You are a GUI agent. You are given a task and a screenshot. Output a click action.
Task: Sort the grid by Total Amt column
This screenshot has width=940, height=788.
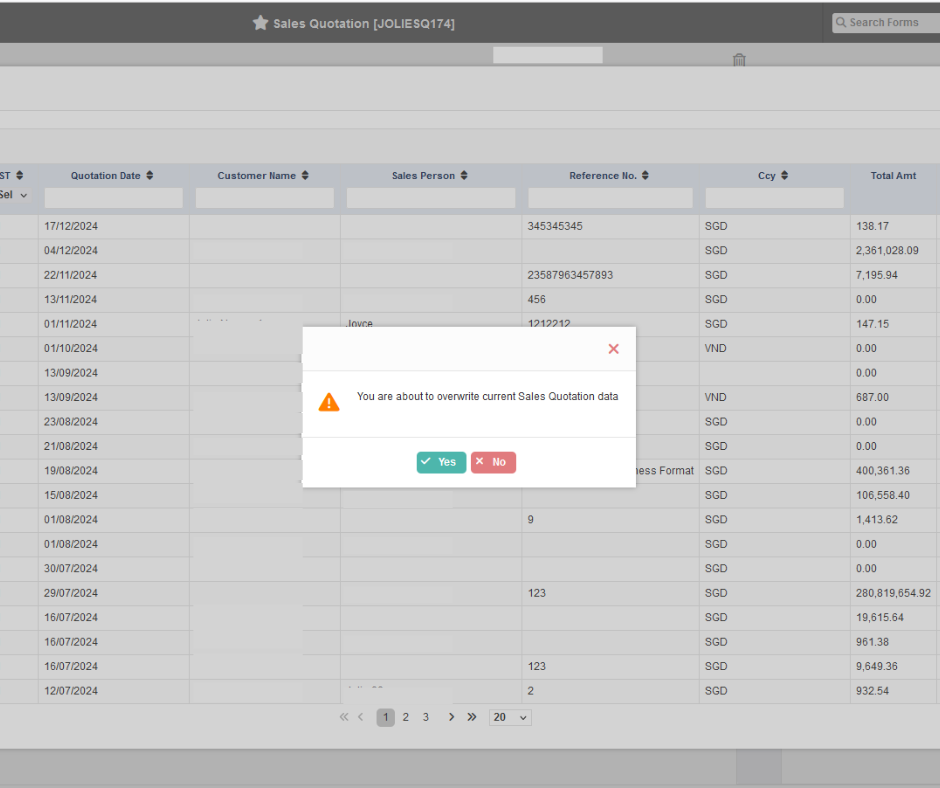click(893, 175)
